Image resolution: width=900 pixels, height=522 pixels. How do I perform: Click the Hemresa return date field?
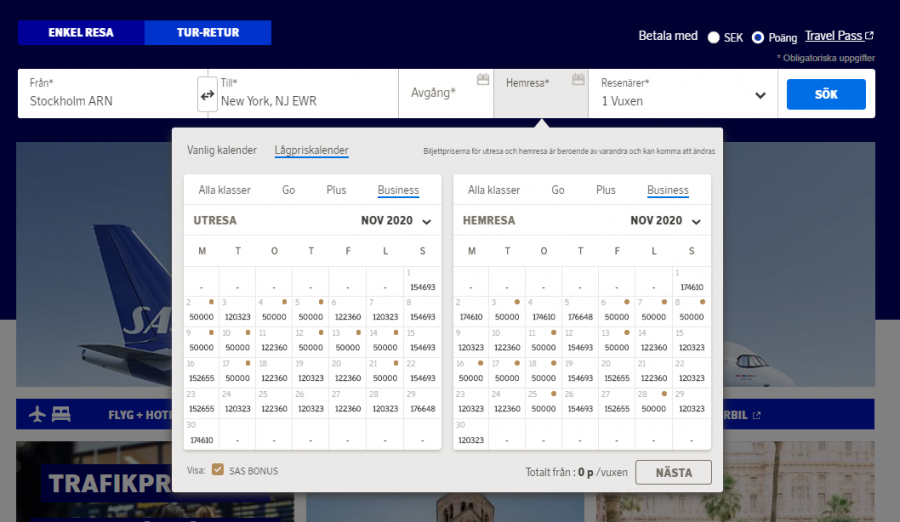coord(541,94)
